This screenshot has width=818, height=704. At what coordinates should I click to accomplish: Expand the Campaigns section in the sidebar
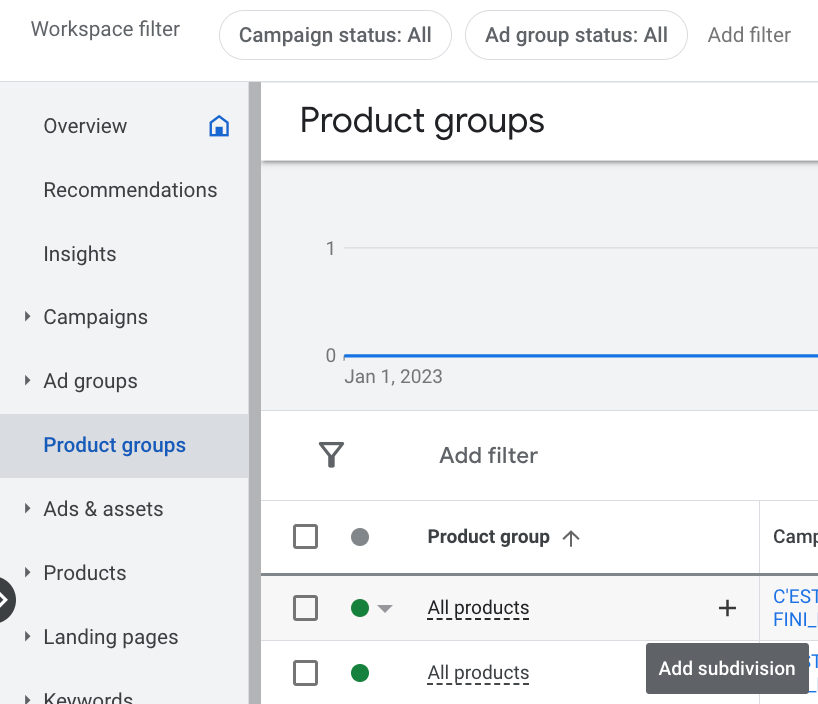pos(28,316)
